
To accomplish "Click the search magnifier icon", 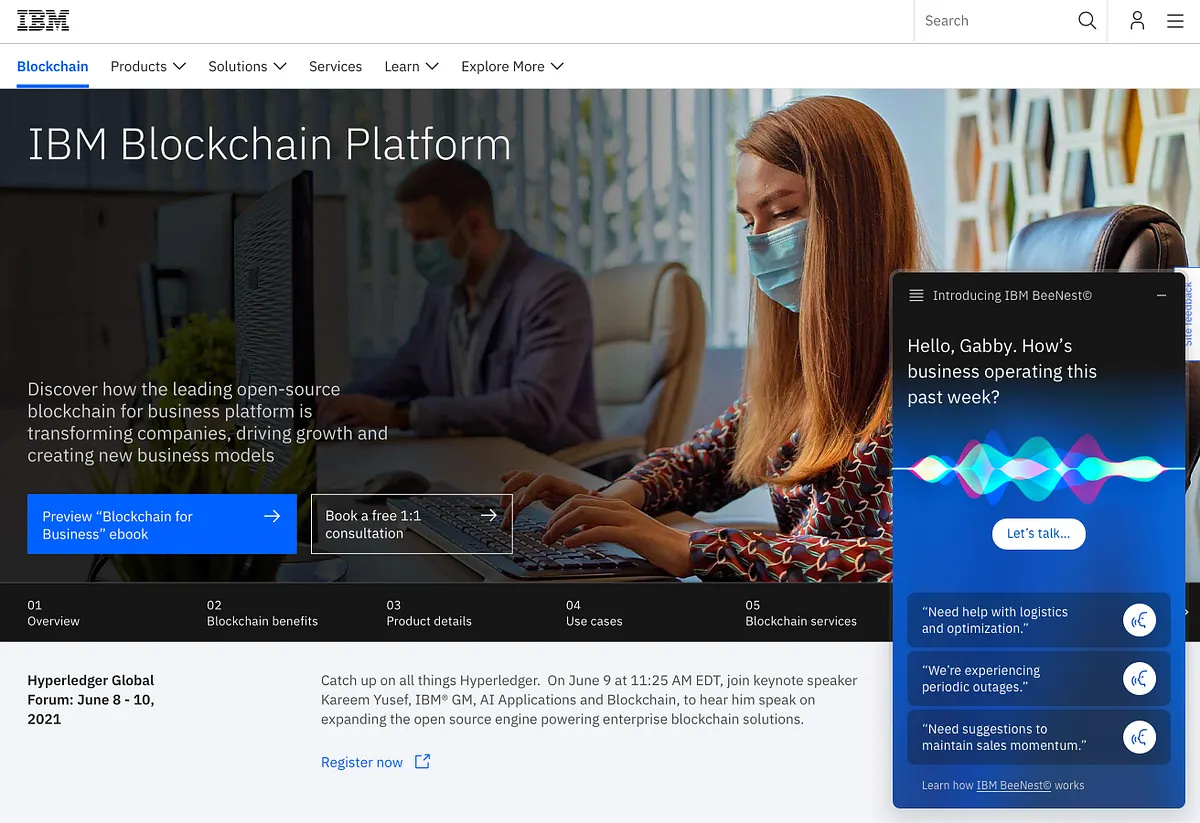I will [x=1087, y=21].
